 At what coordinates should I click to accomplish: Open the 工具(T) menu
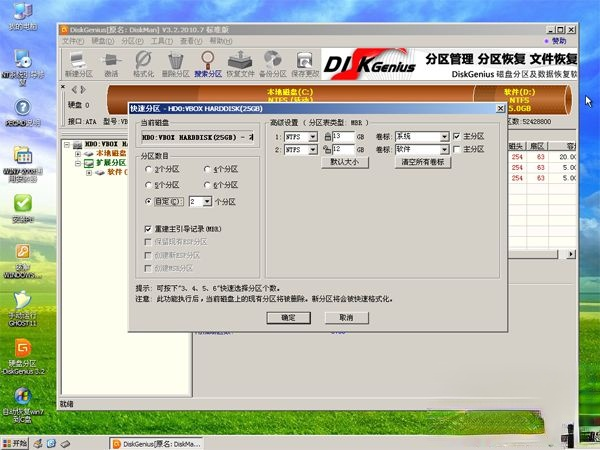[x=161, y=41]
